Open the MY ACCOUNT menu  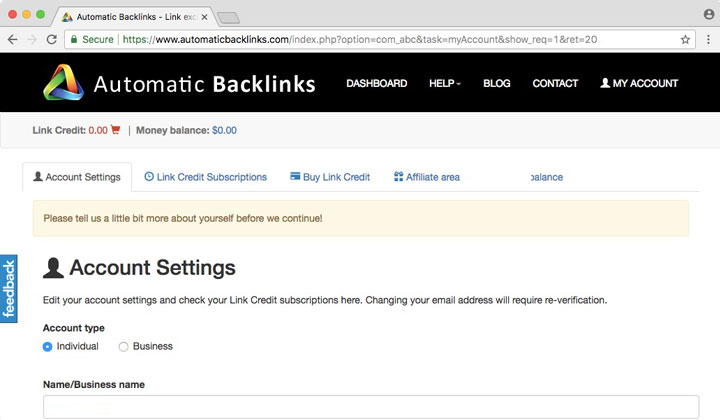point(639,83)
